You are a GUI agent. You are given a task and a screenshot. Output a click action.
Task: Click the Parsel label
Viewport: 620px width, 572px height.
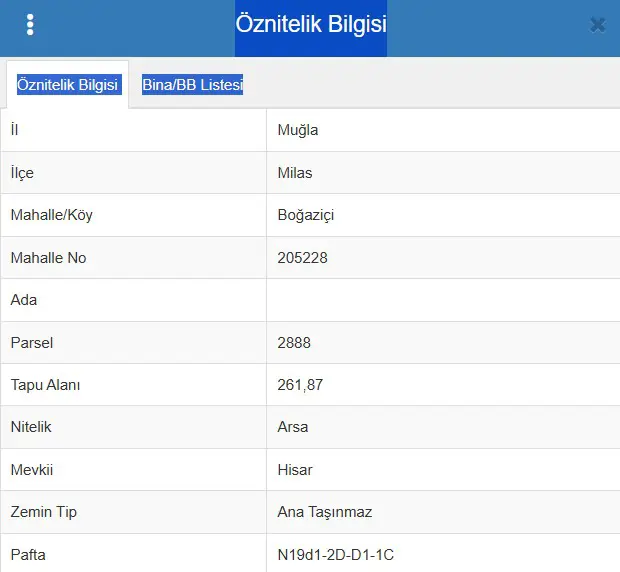[32, 343]
